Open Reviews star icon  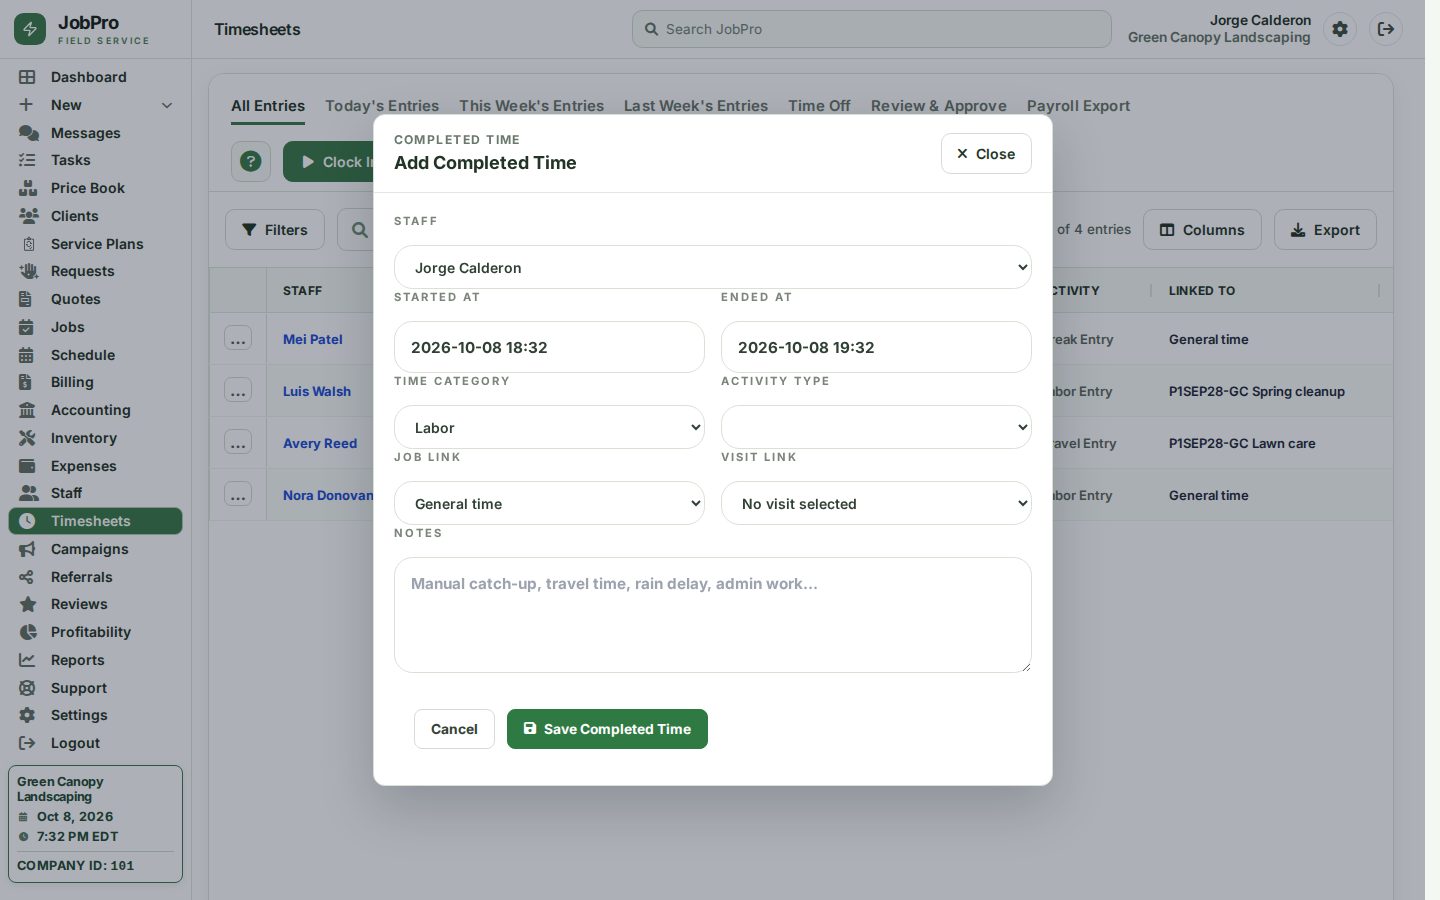tap(28, 604)
